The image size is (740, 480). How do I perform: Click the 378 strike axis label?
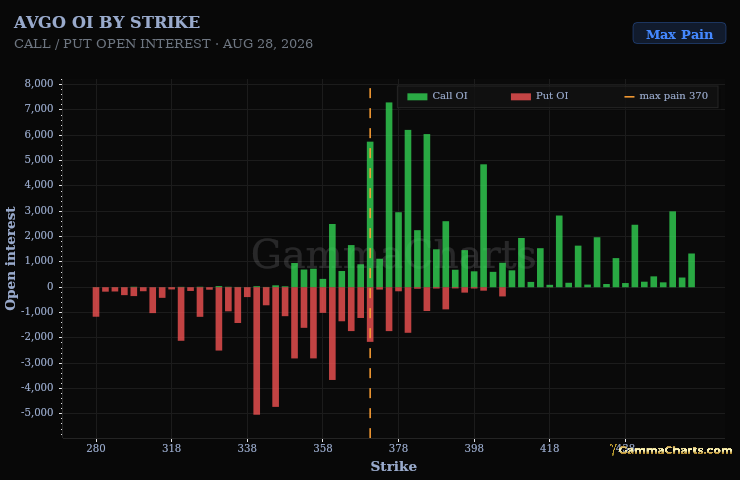point(398,448)
